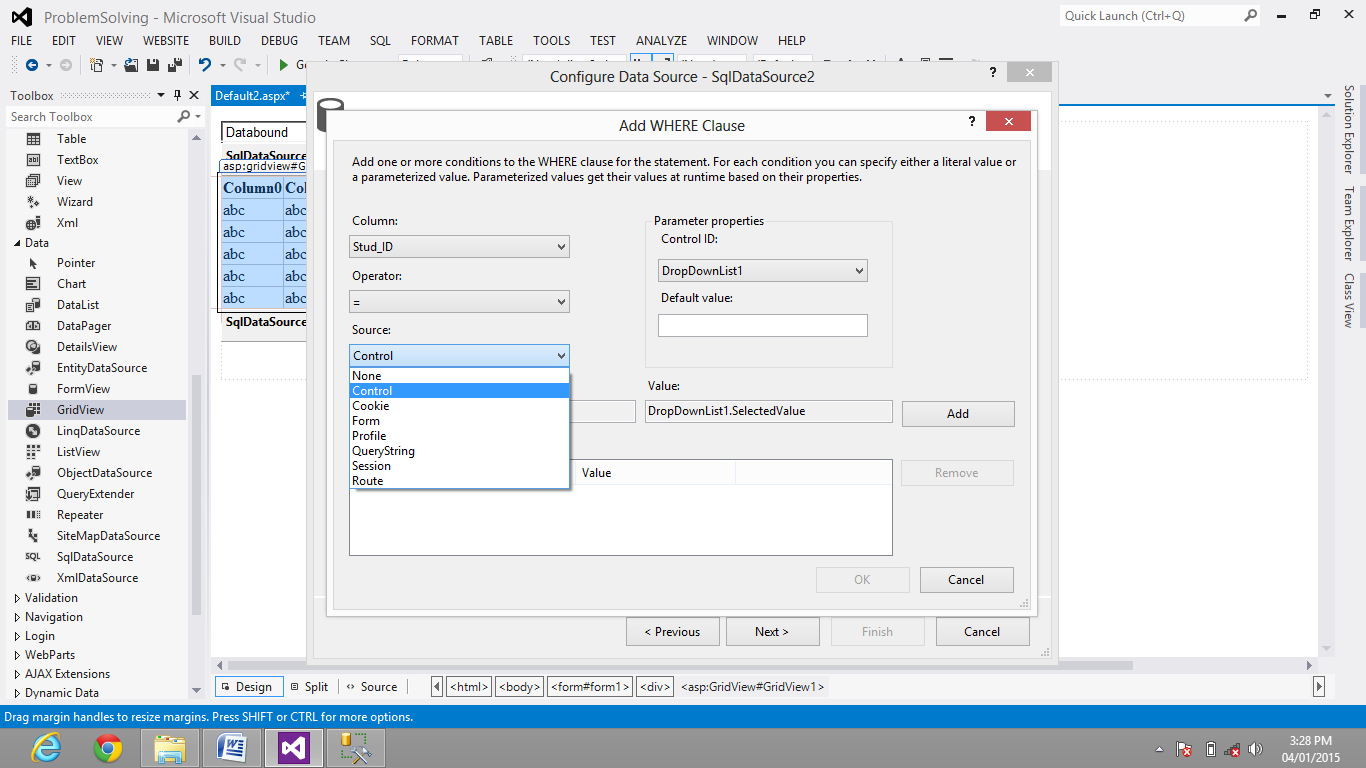
Task: Select the LinqDataSource control in Toolbox
Action: [x=97, y=431]
